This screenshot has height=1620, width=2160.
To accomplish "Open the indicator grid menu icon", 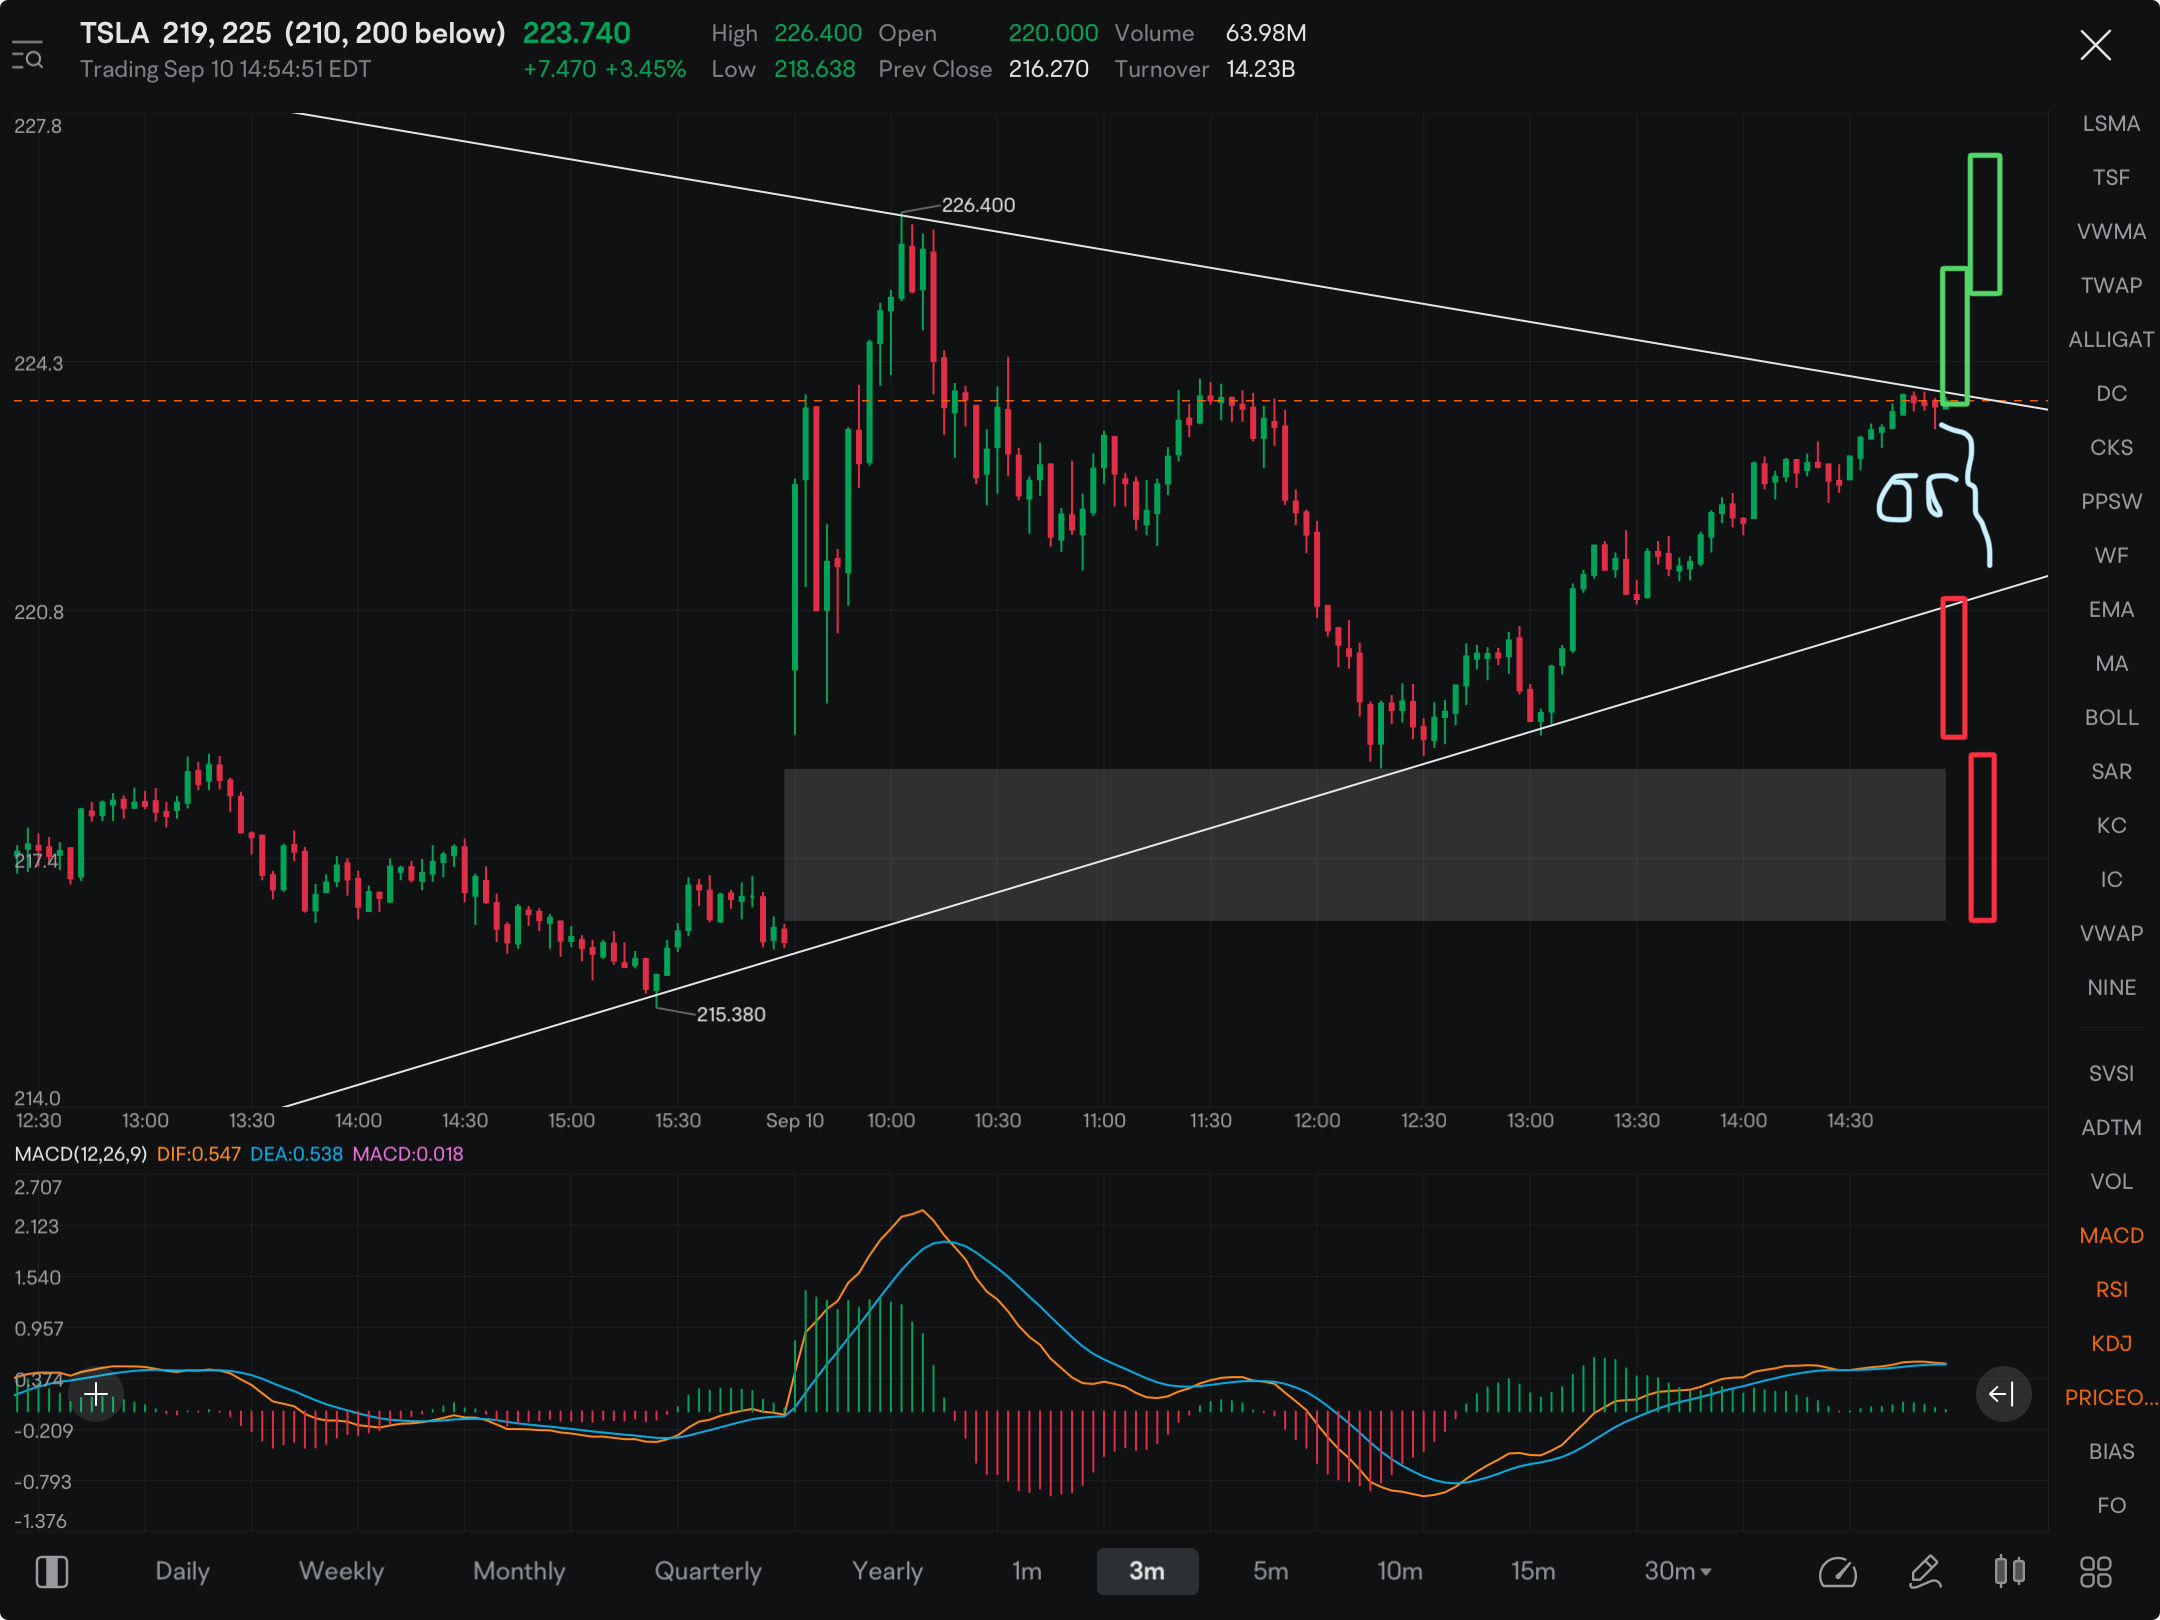I will coord(2095,1571).
